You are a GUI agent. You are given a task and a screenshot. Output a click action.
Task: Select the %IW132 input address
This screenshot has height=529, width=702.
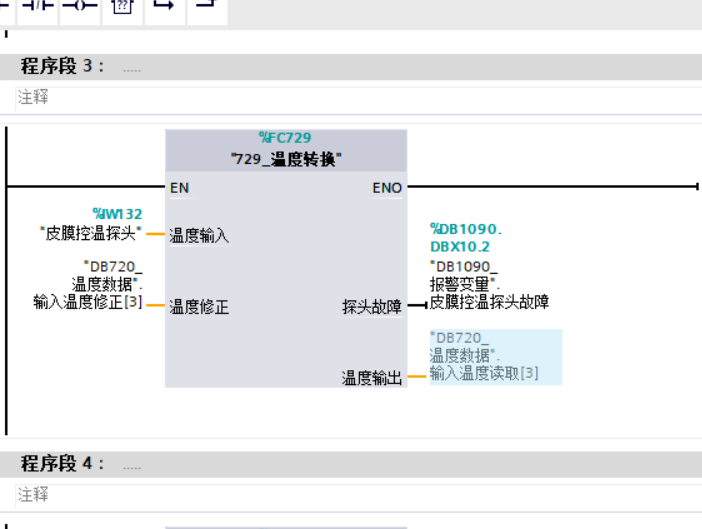pos(117,213)
